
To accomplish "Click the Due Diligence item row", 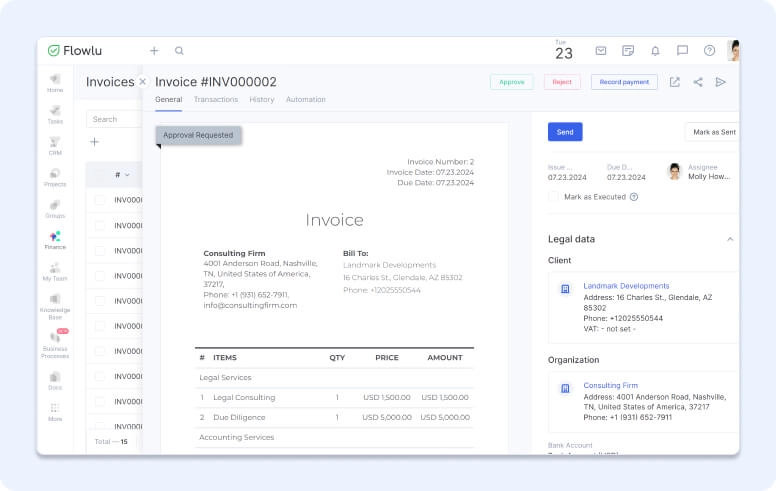I will click(334, 417).
